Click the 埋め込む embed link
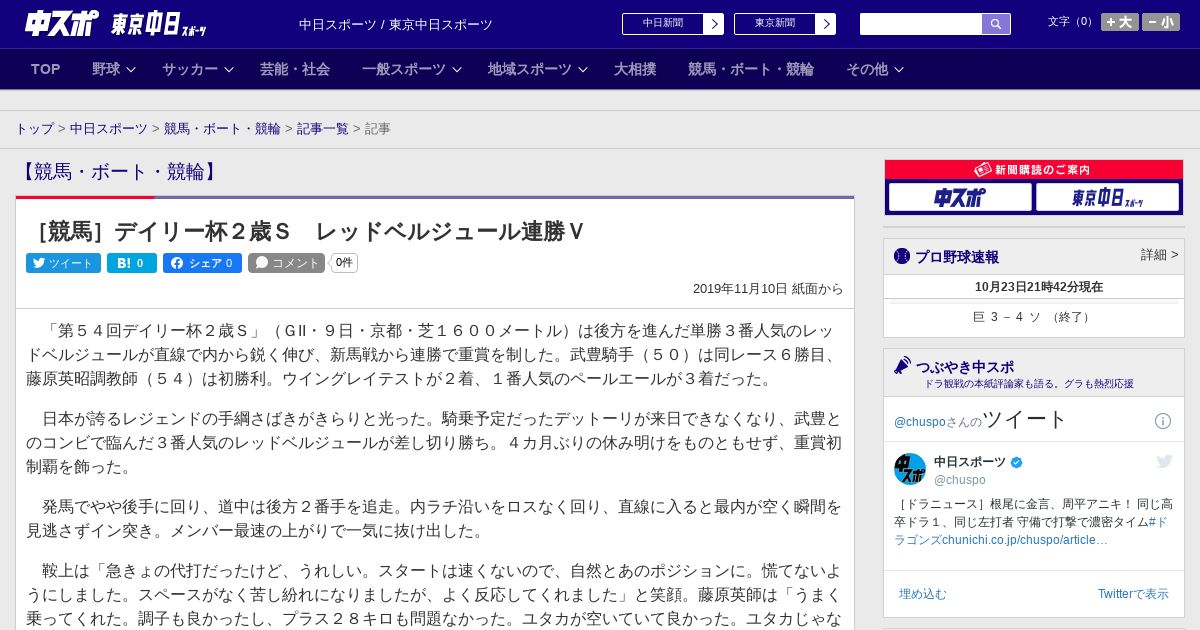 coord(922,594)
